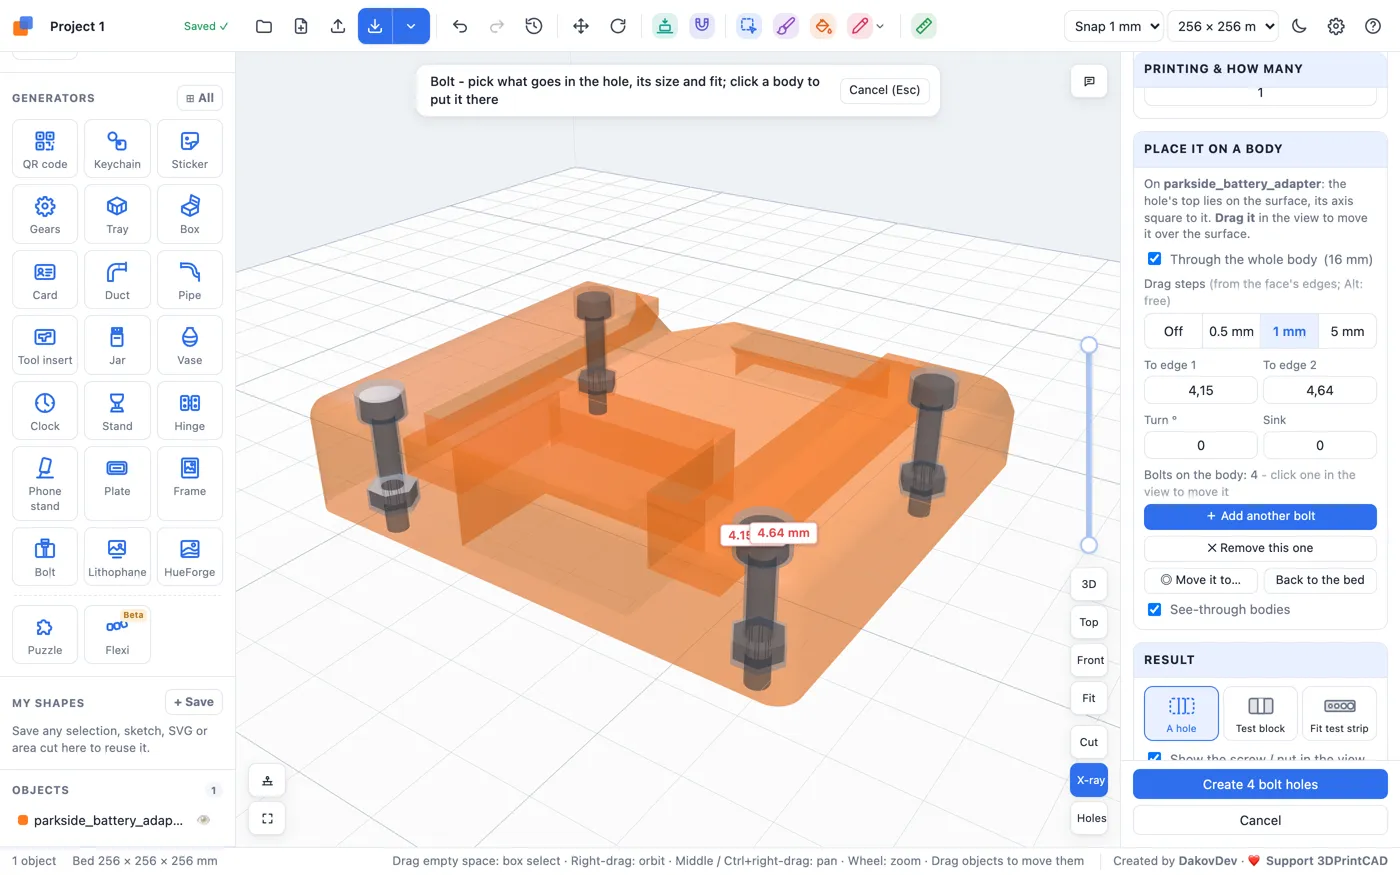Select the Test block result option
Viewport: 1400px width, 875px height.
point(1260,713)
